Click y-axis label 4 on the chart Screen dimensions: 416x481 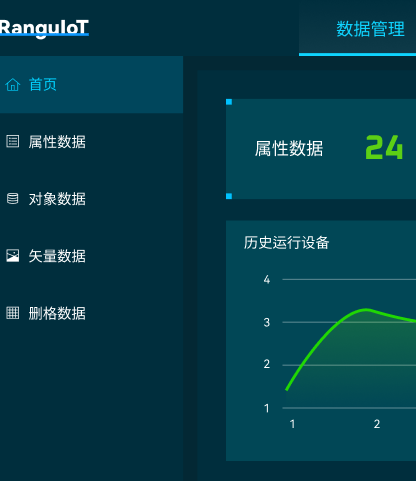tap(267, 279)
